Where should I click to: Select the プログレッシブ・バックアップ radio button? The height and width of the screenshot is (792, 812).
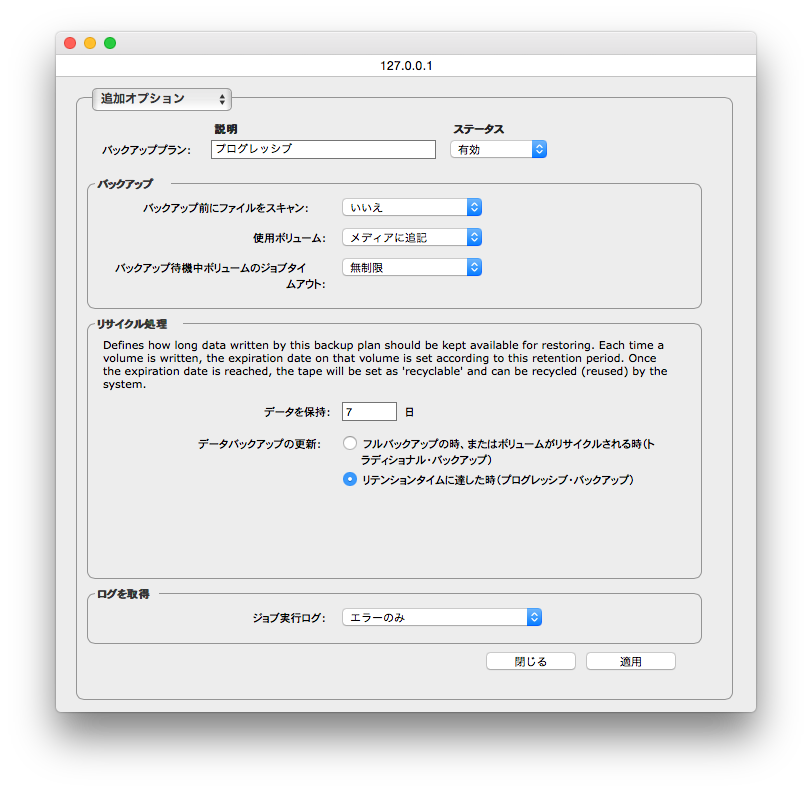click(349, 479)
